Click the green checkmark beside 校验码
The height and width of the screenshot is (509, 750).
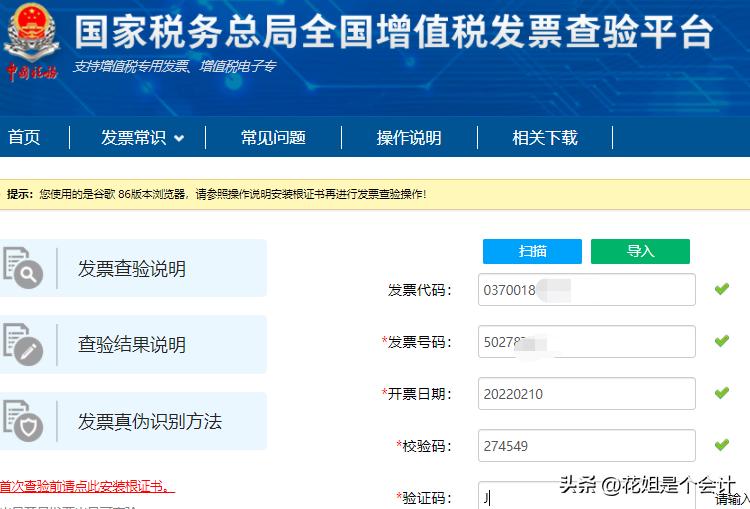[x=722, y=445]
